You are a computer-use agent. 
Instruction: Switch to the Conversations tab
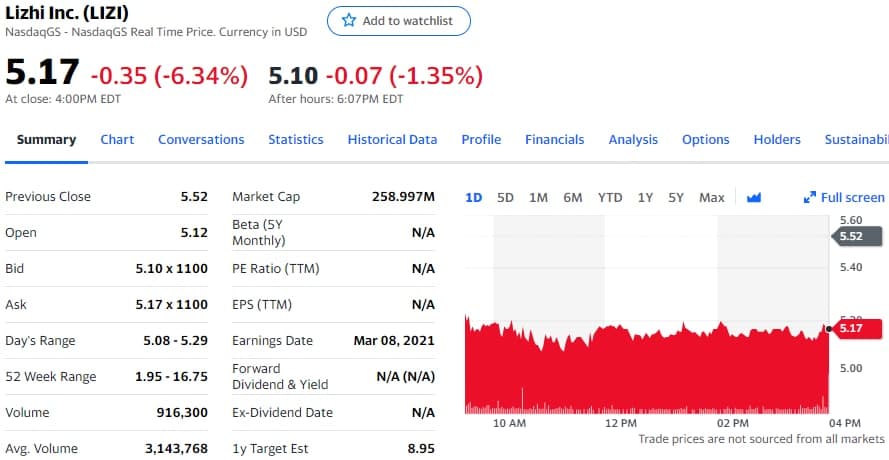(201, 140)
